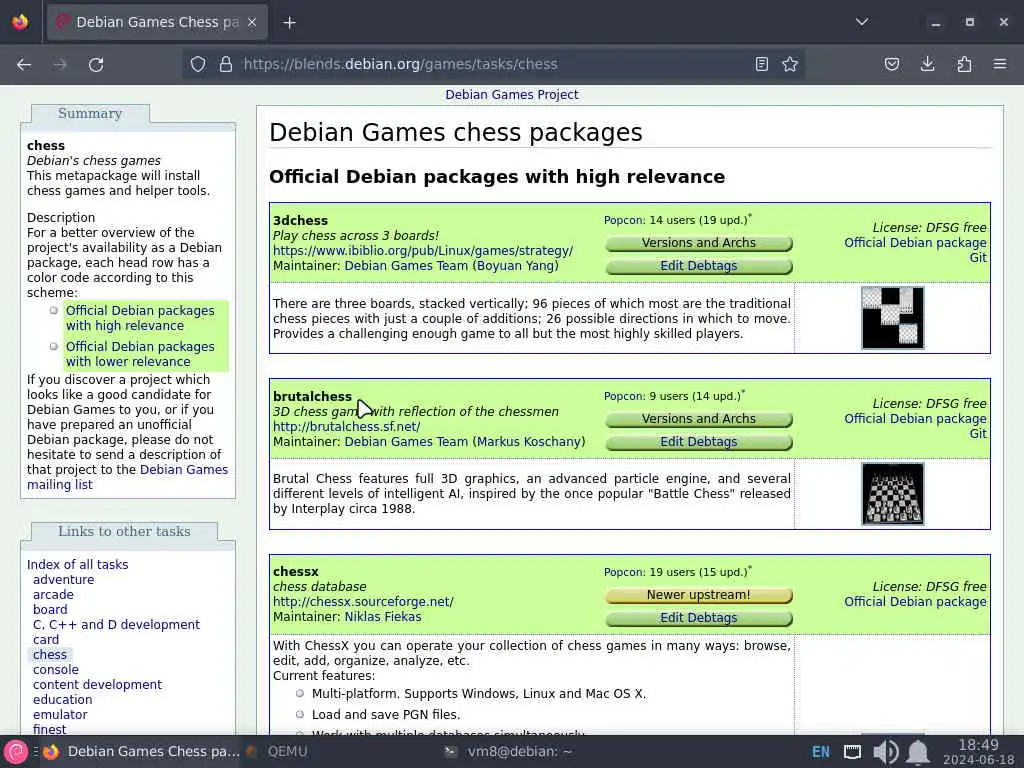Open the tracking protection shield icon
The width and height of the screenshot is (1024, 768).
click(x=198, y=64)
